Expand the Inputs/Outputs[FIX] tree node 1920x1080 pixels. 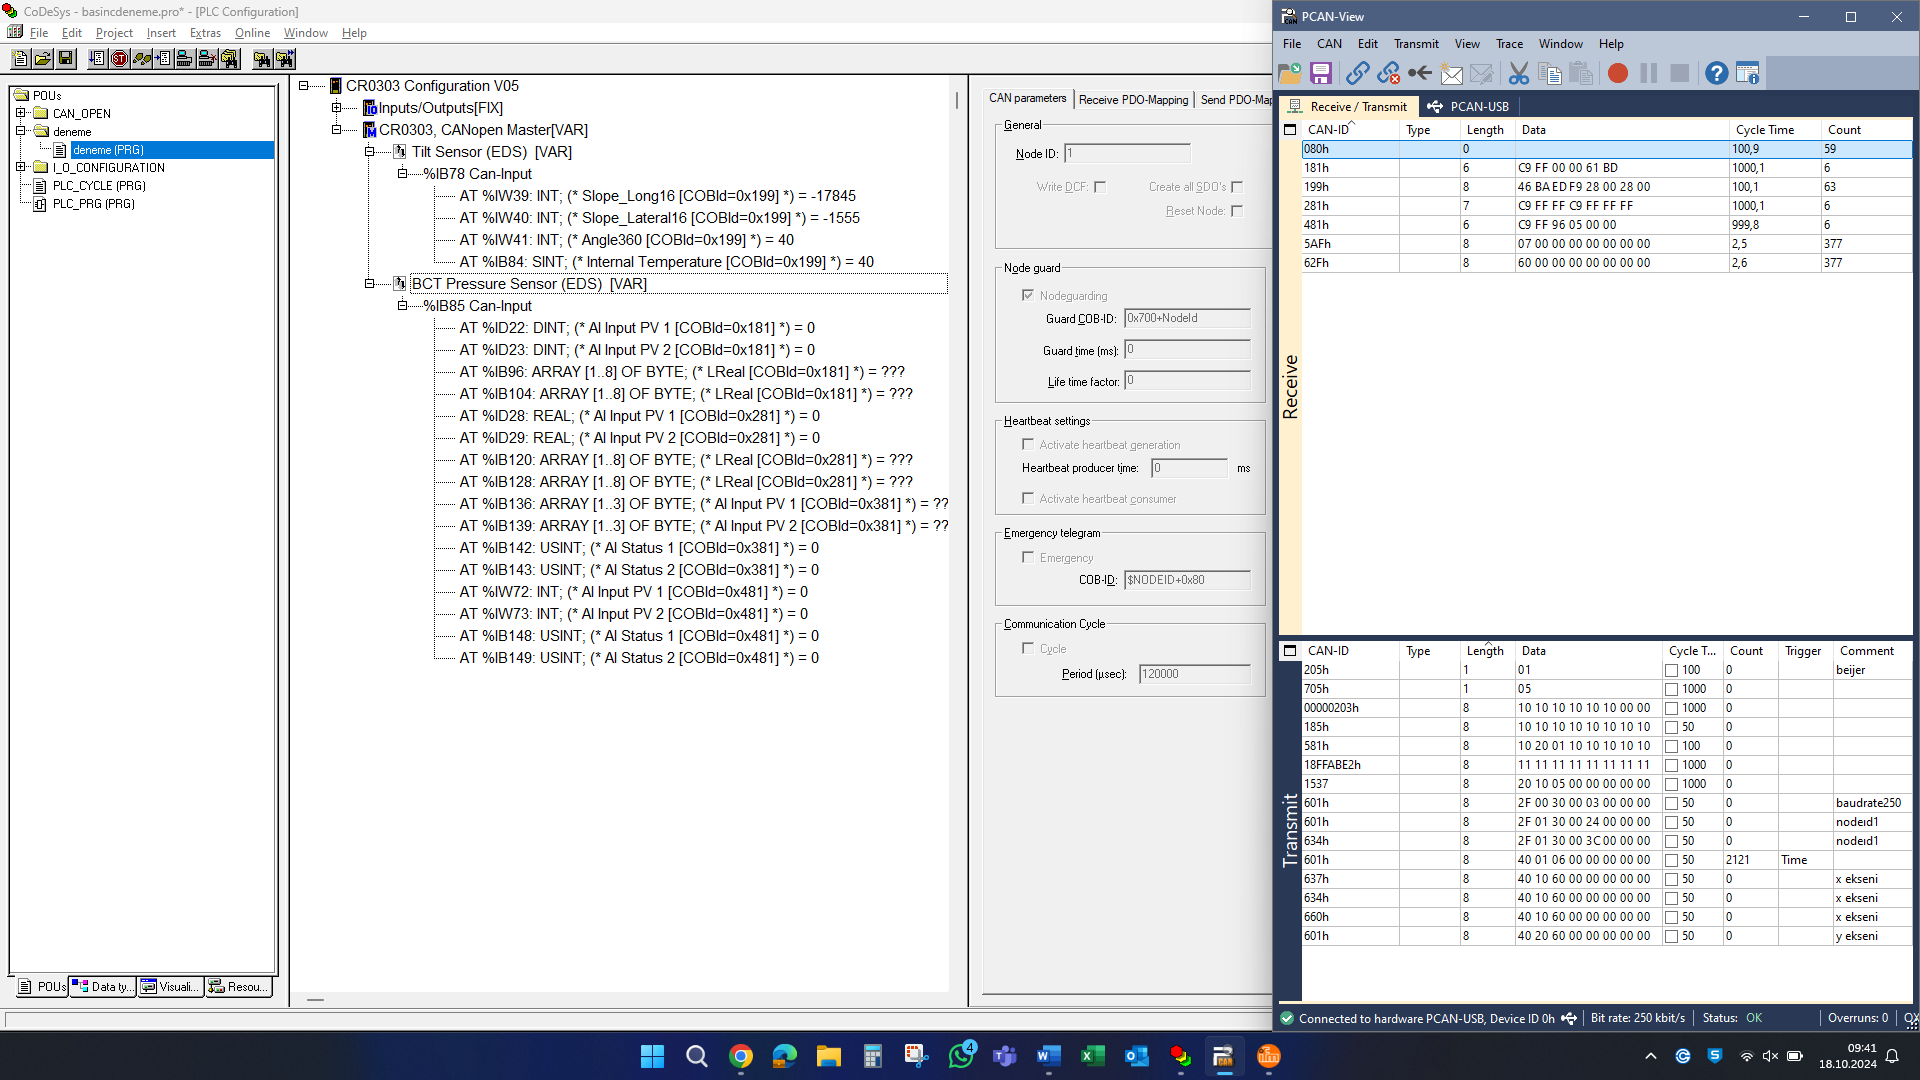point(337,108)
